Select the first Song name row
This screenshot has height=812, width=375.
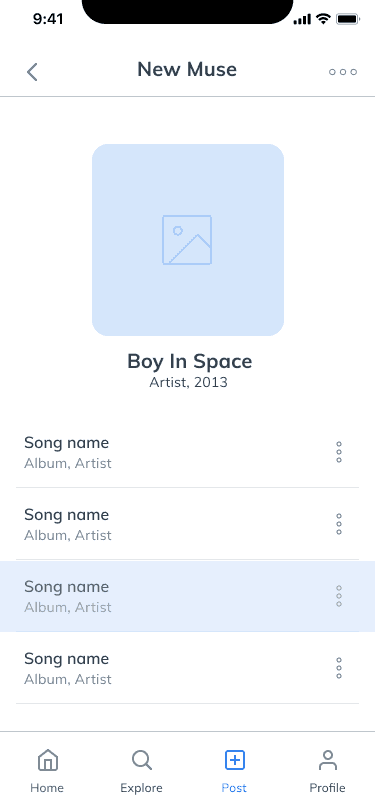pyautogui.click(x=188, y=452)
